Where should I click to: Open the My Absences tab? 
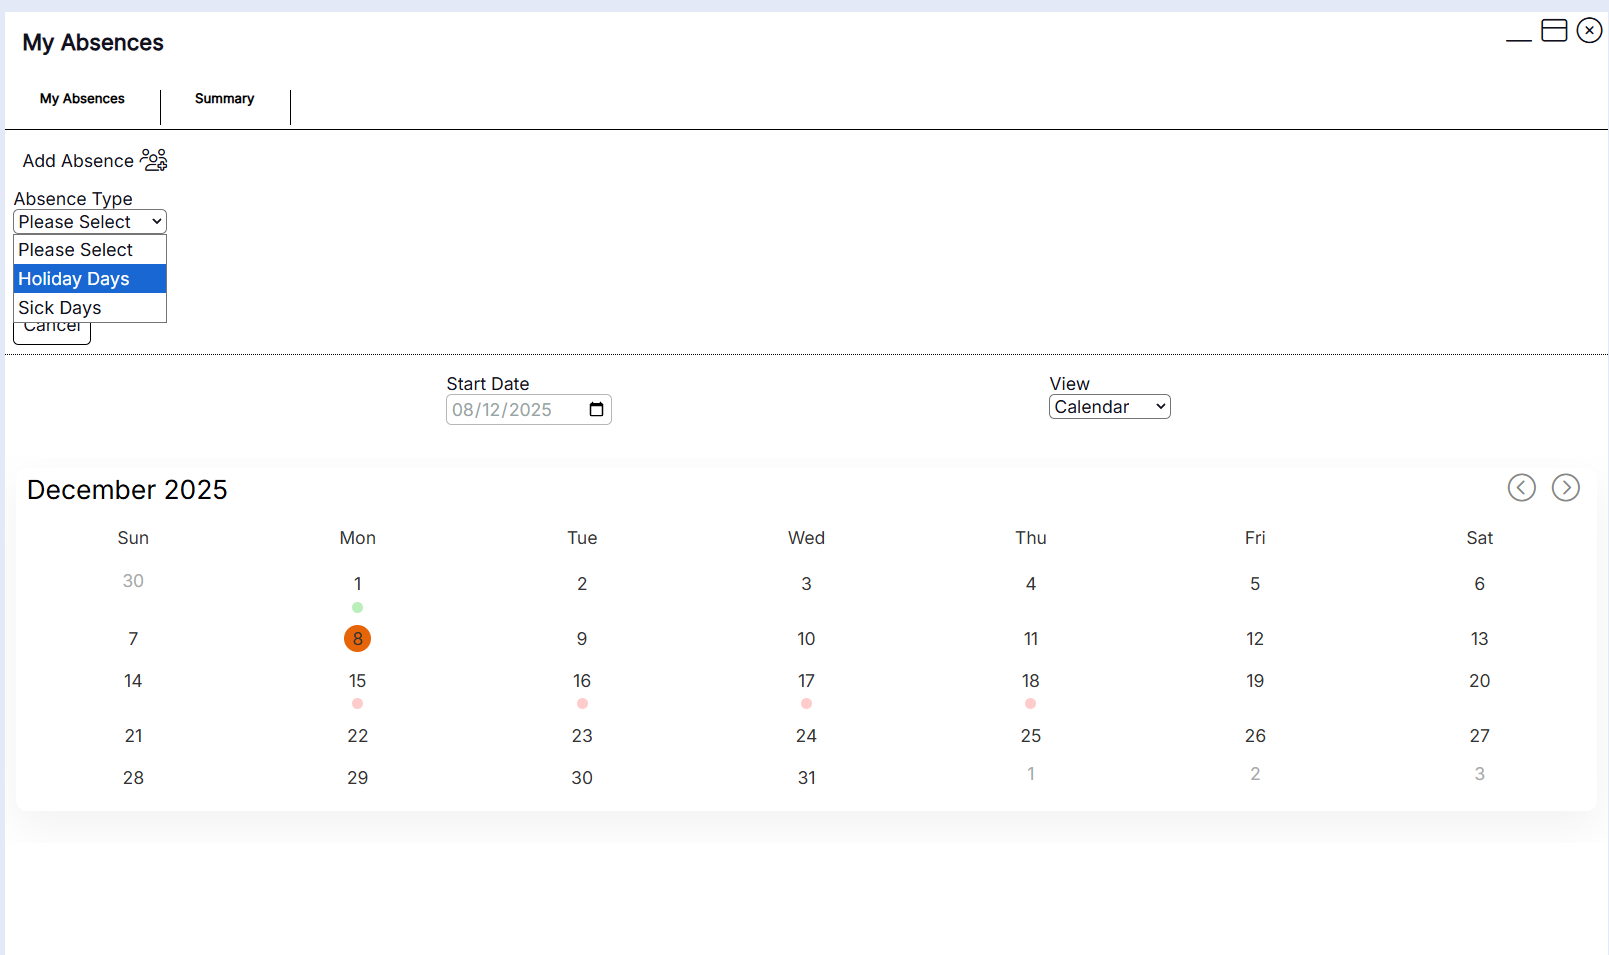(82, 99)
